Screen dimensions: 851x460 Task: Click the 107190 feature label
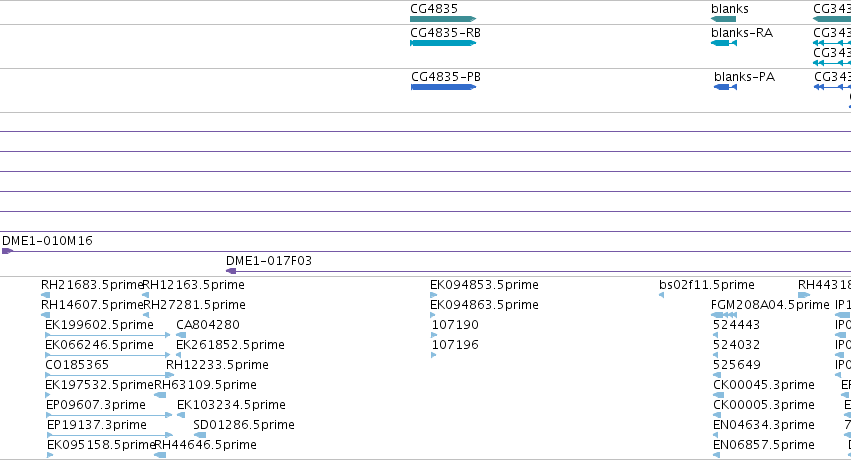click(455, 325)
